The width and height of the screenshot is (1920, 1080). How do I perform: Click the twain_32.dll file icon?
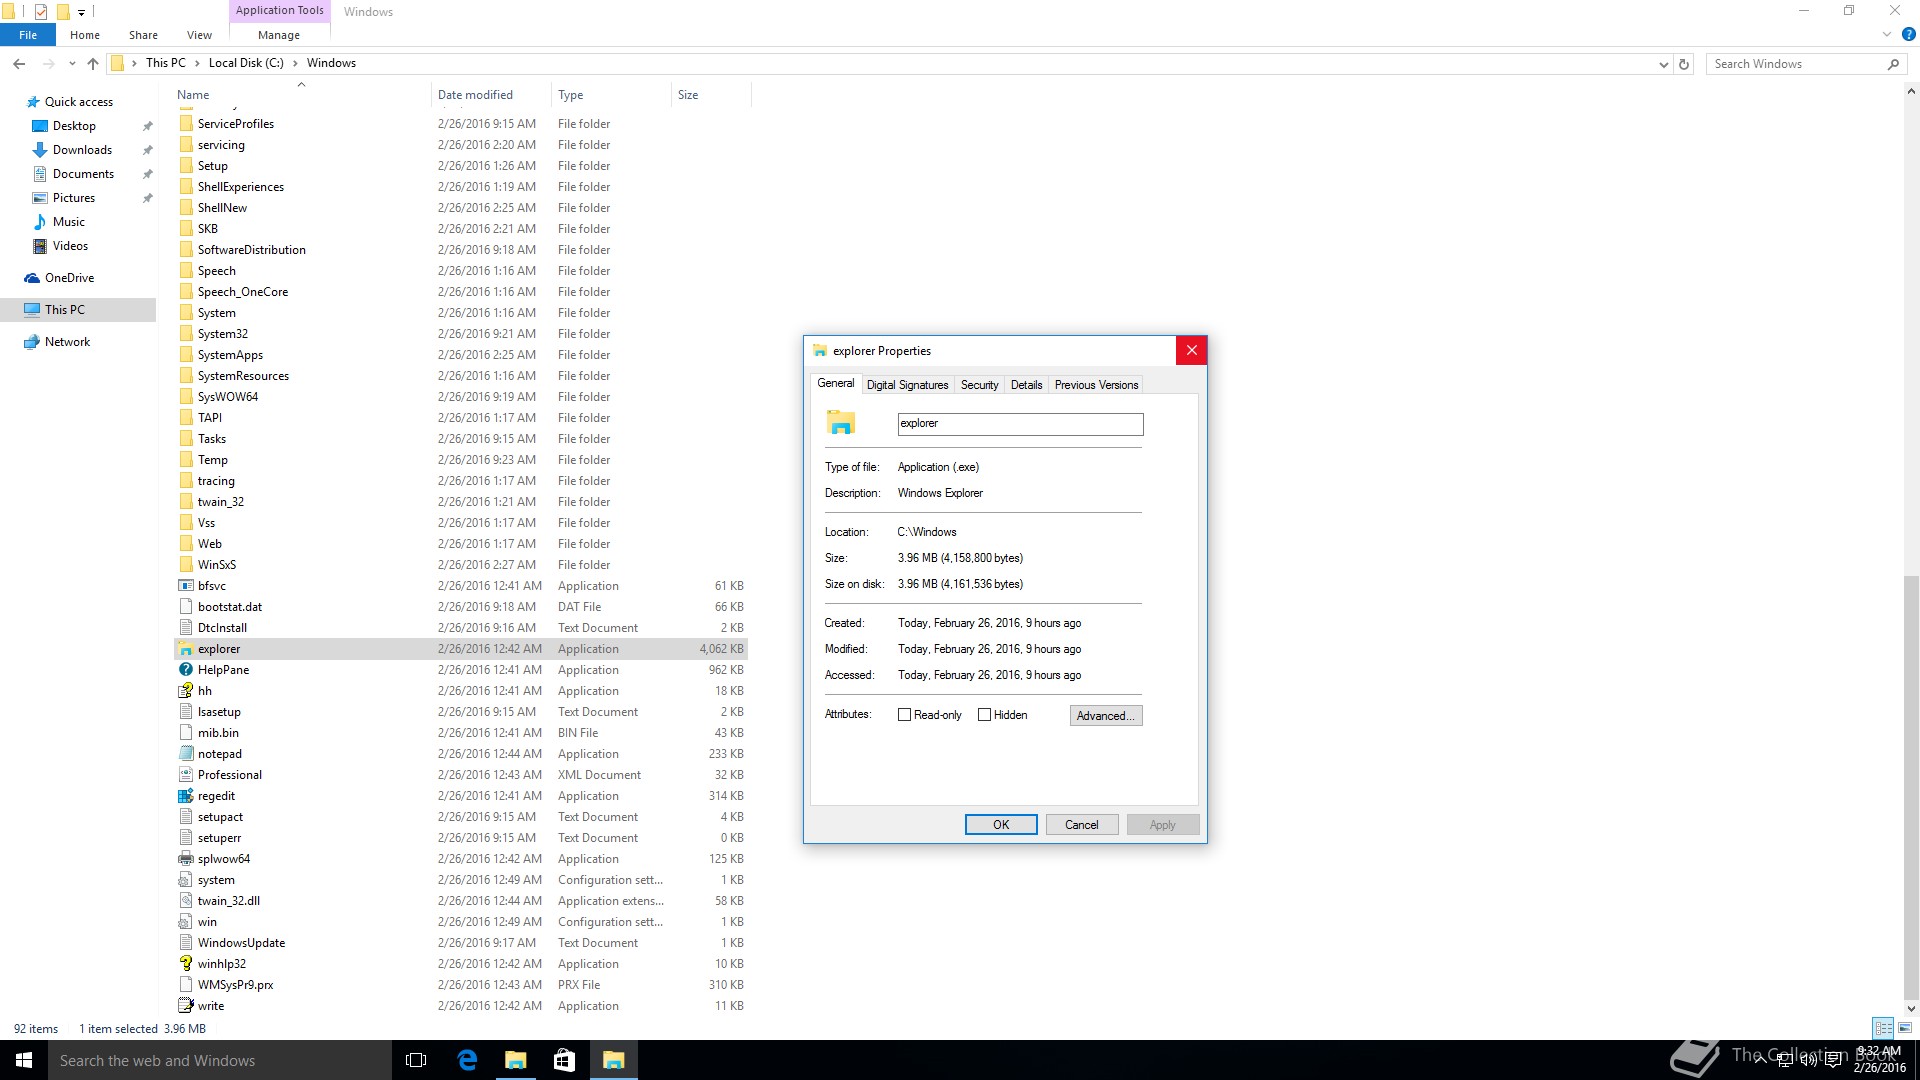click(x=185, y=901)
